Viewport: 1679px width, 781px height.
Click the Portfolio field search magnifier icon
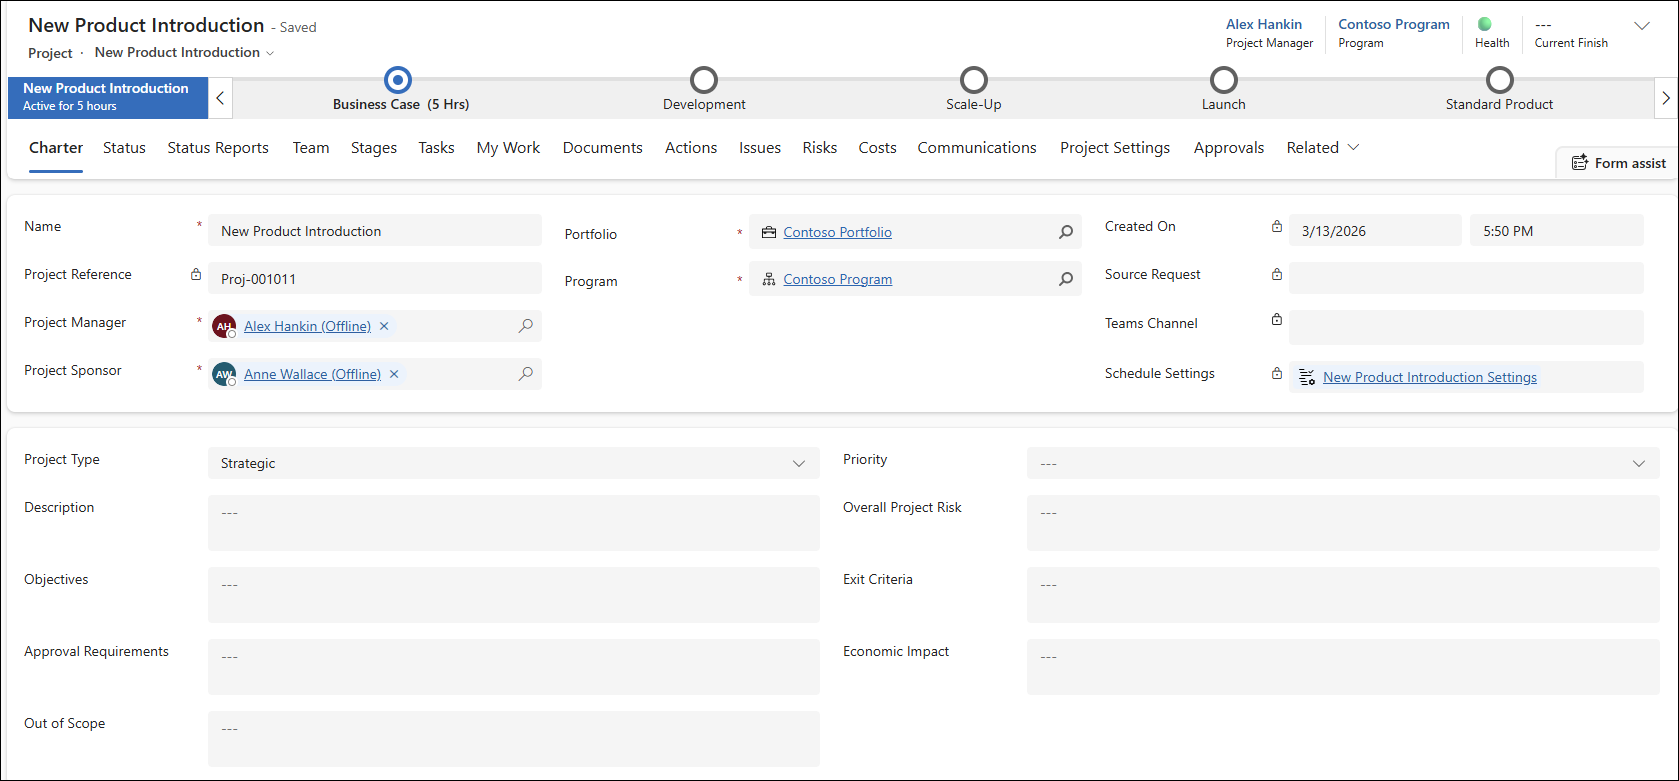[x=1066, y=232]
